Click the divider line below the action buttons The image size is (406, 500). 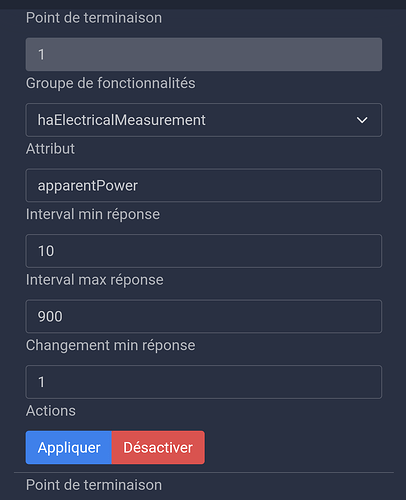(204, 472)
